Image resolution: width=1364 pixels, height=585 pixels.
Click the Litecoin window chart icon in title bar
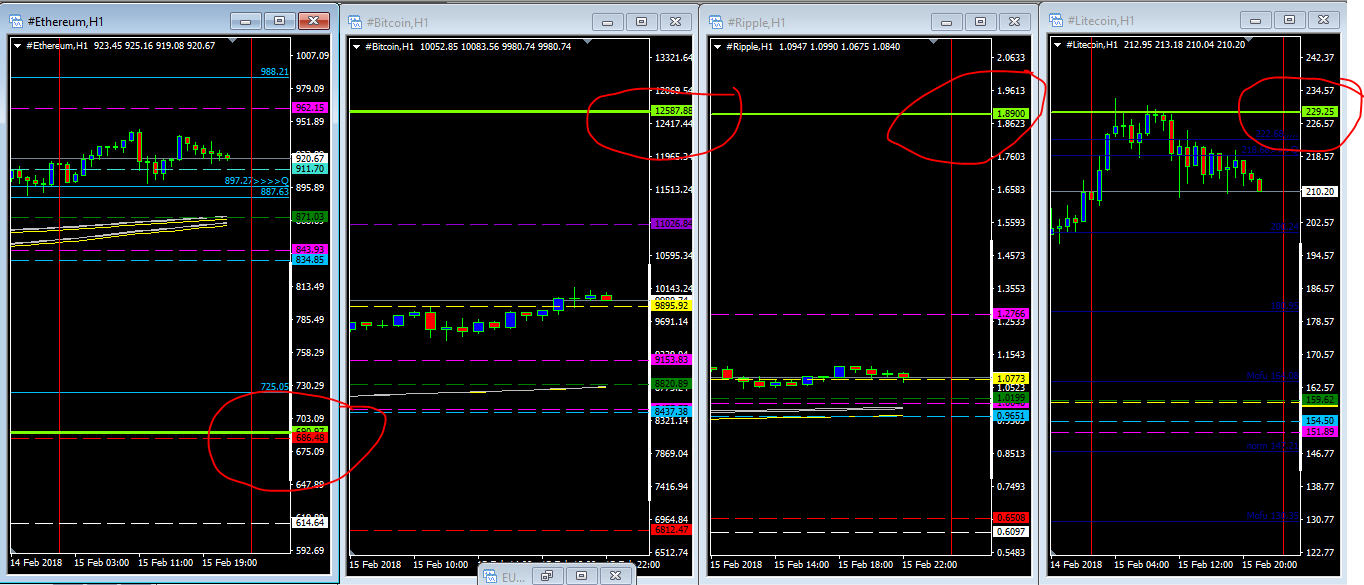[1055, 20]
